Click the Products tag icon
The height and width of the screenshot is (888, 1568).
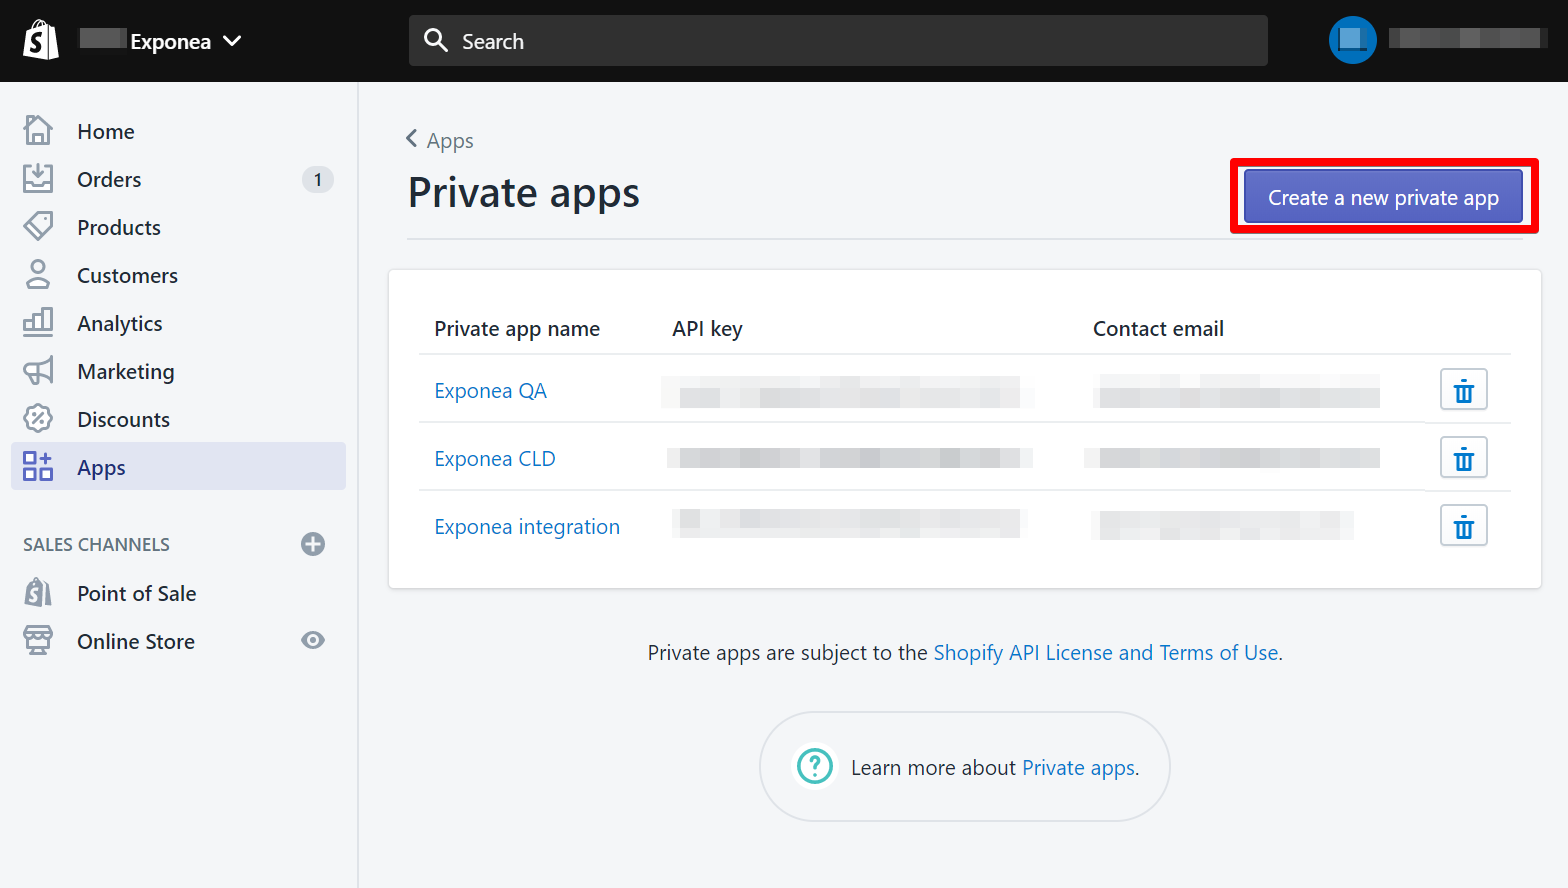pos(38,226)
